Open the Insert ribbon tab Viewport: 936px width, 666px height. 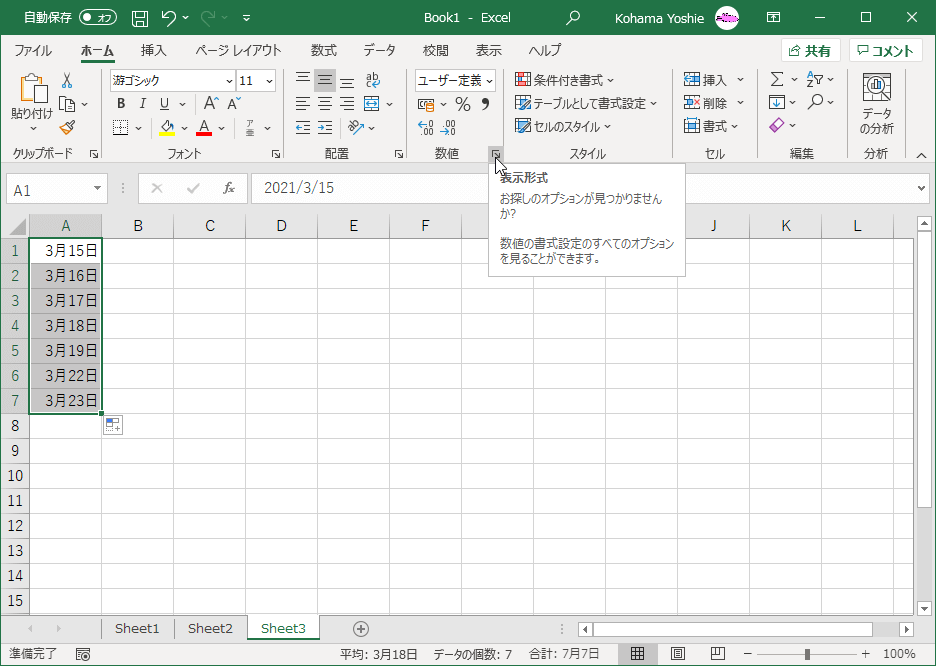(x=153, y=51)
